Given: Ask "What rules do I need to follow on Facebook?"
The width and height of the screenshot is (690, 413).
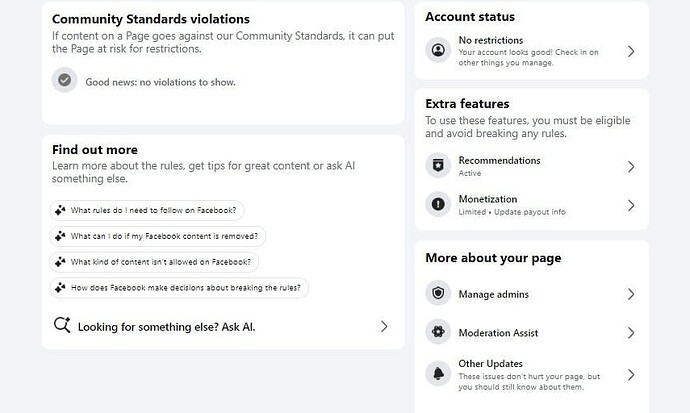Looking at the screenshot, I should tap(147, 210).
